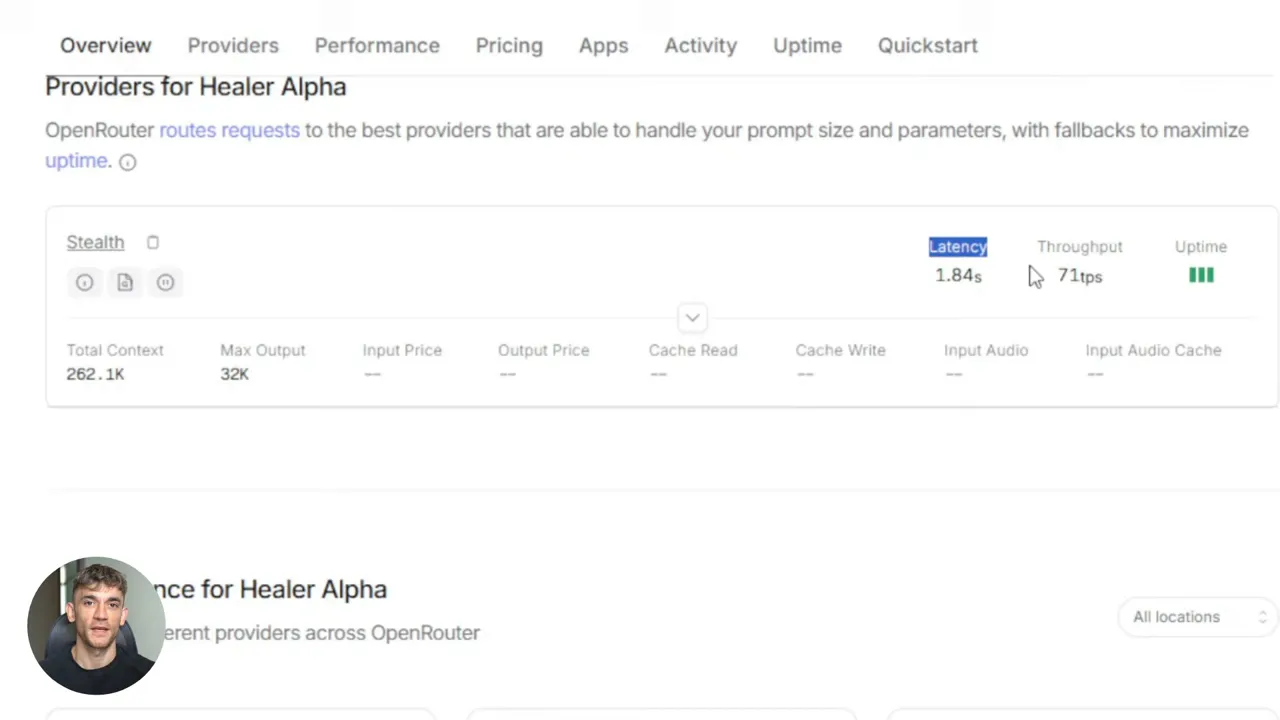
Task: Click the Input Price label
Action: click(402, 350)
